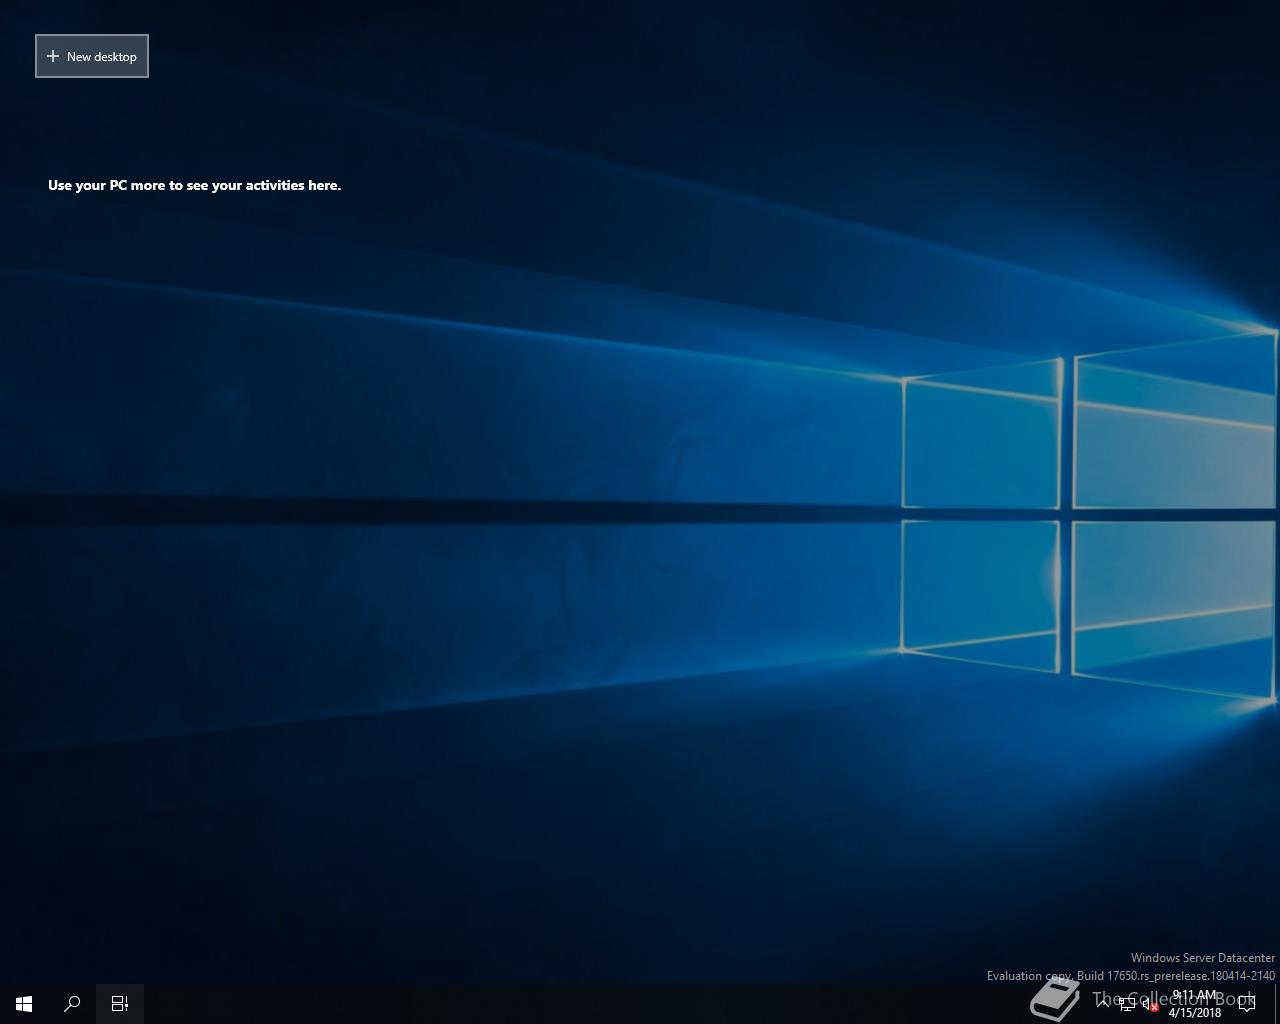Show hidden tray icons chevron
1280x1024 pixels.
pos(1103,1004)
